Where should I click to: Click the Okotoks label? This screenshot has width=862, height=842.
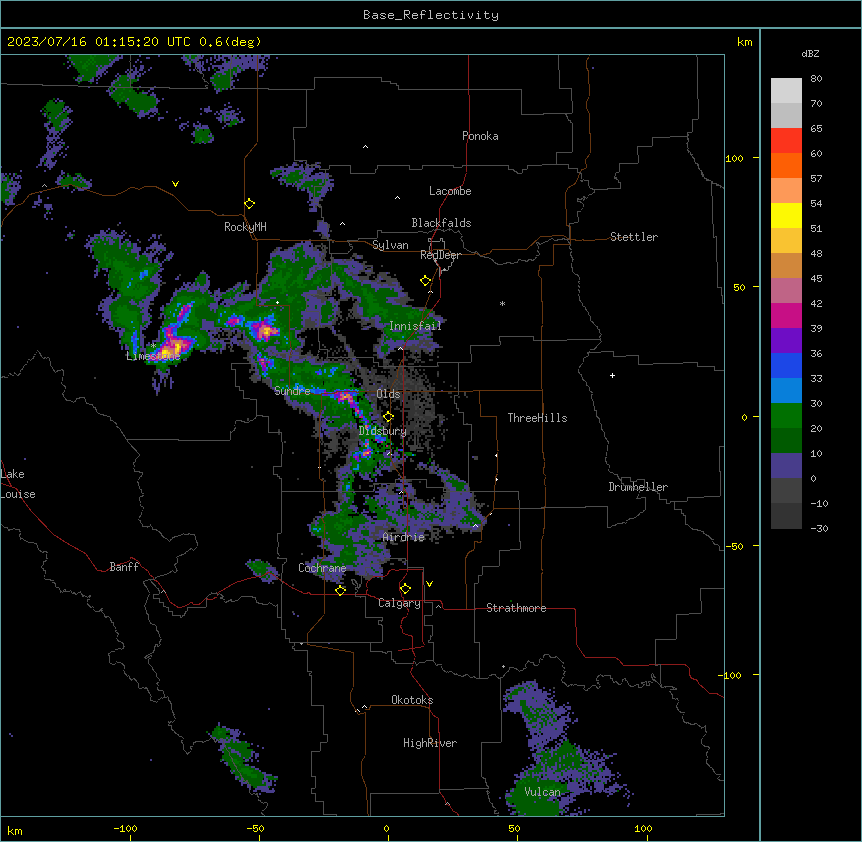click(x=412, y=700)
